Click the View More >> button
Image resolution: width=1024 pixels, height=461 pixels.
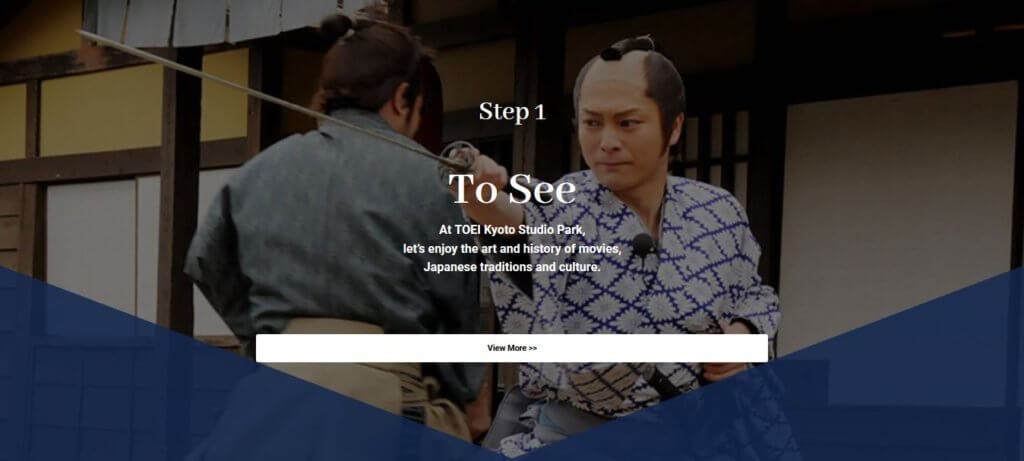point(511,348)
